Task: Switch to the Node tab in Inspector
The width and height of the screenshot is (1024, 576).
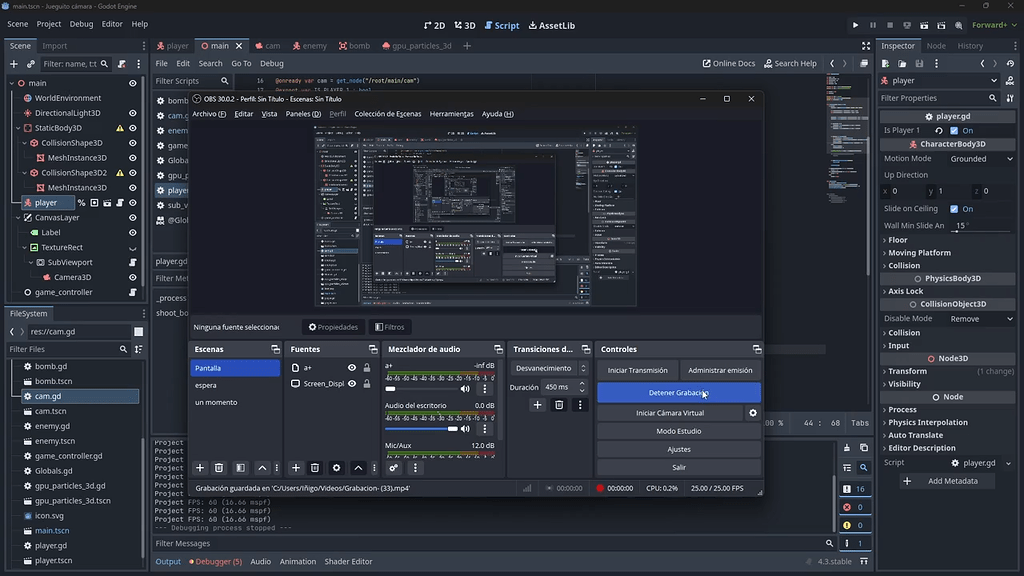Action: 934,45
